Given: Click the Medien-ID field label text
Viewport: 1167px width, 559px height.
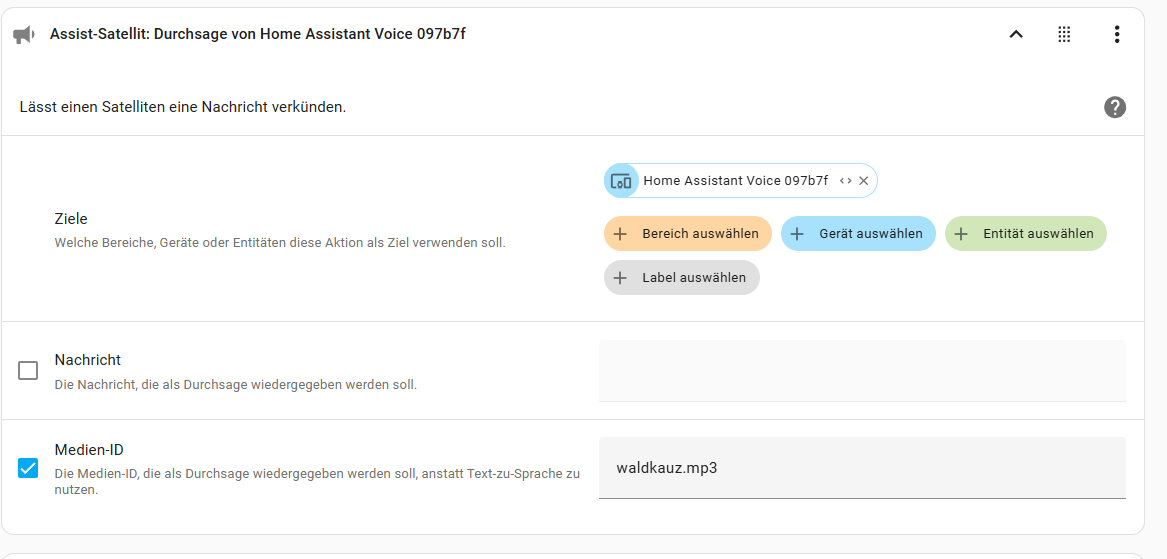Looking at the screenshot, I should point(89,450).
